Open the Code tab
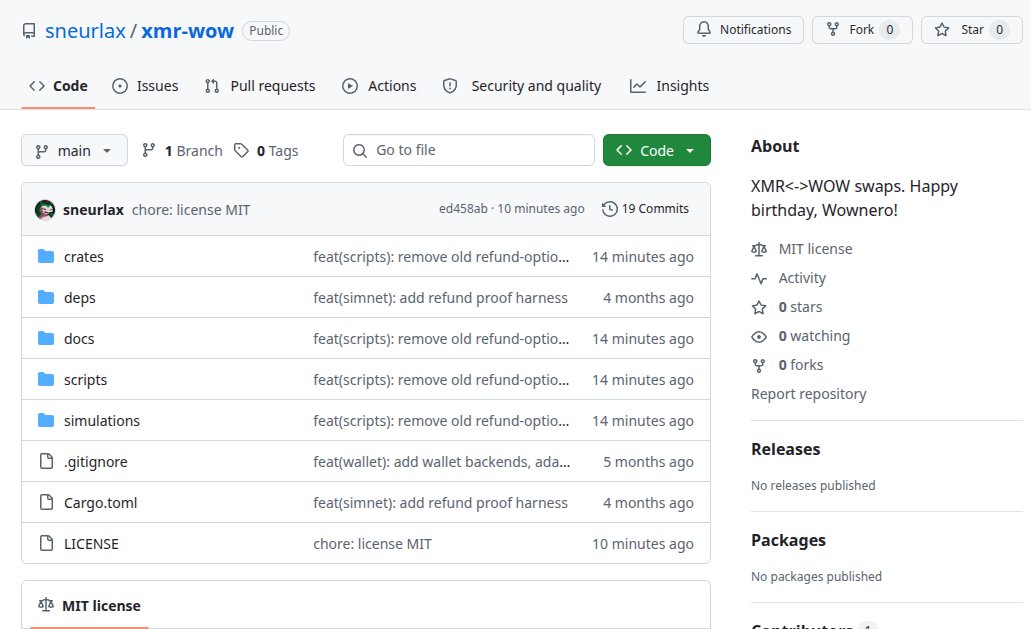Screen dimensions: 1031x629 [59, 86]
